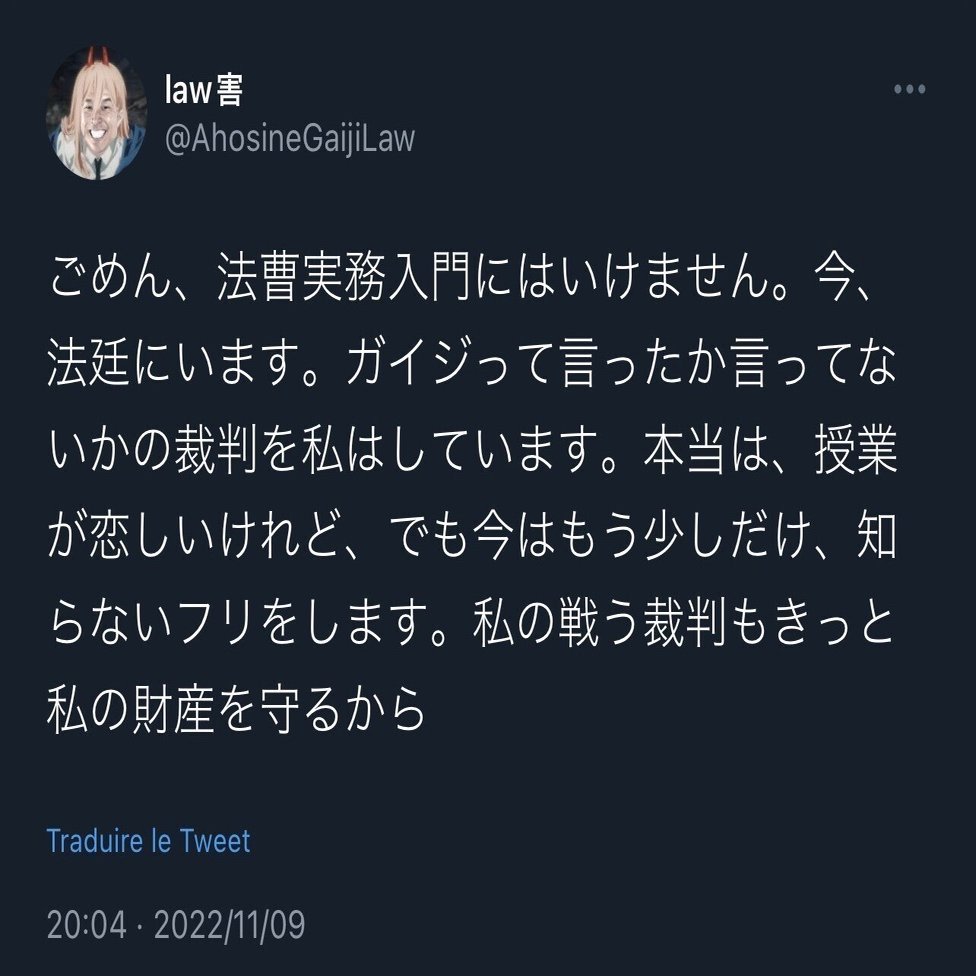Viewport: 976px width, 976px height.
Task: Click the tweet line starting with ごめん
Action: pos(460,277)
